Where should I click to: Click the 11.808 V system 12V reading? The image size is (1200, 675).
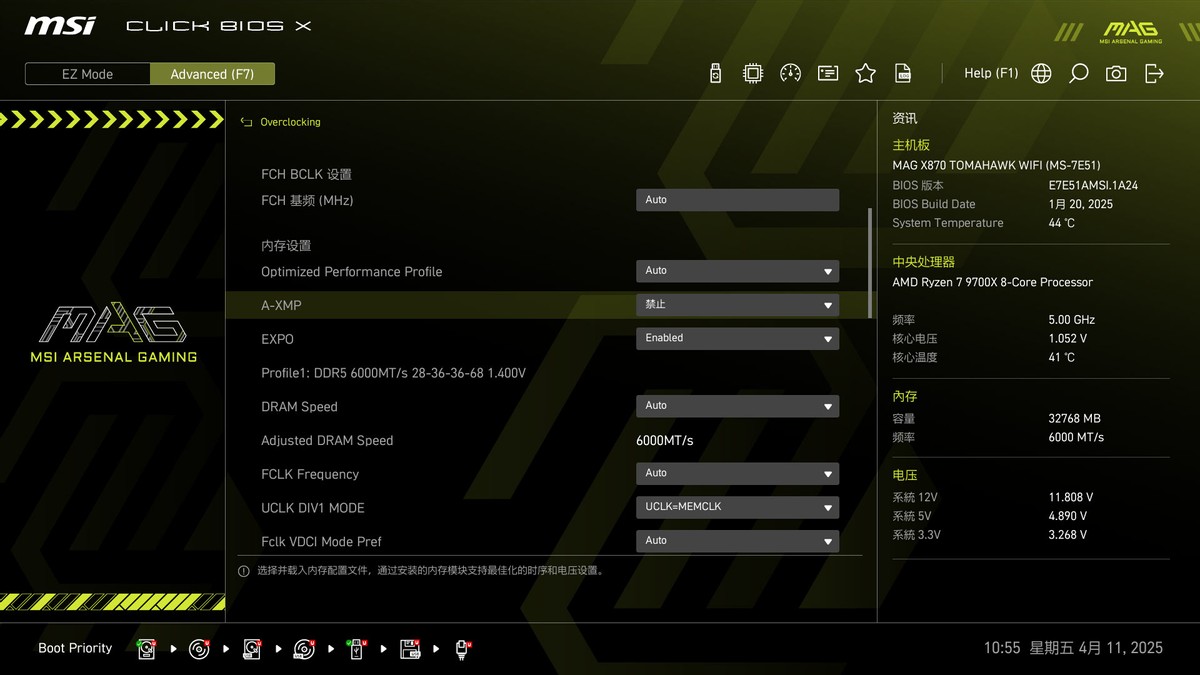tap(1071, 497)
